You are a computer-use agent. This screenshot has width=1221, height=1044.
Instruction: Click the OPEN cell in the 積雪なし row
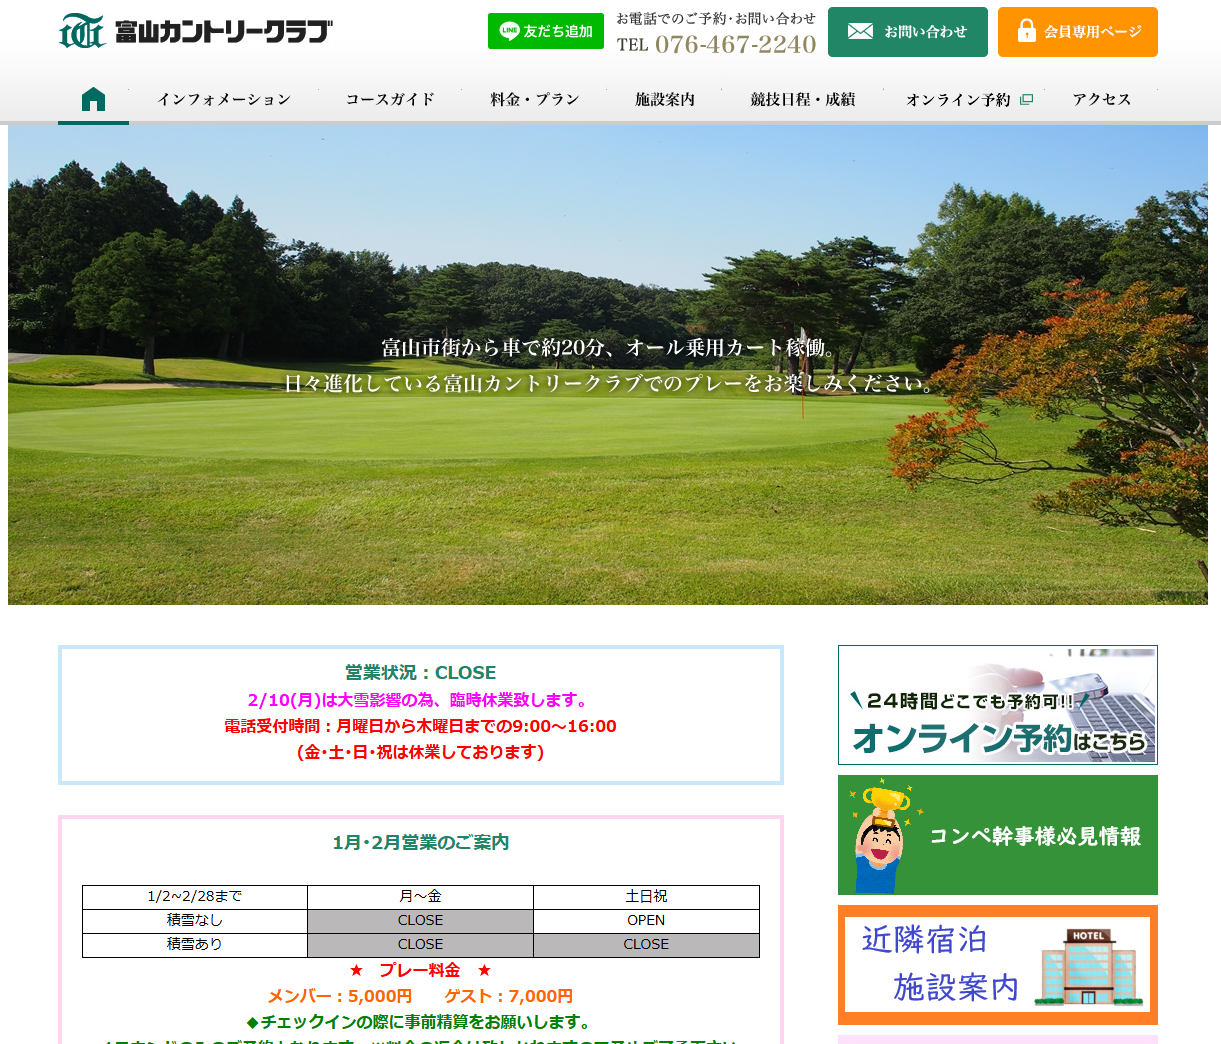point(647,921)
